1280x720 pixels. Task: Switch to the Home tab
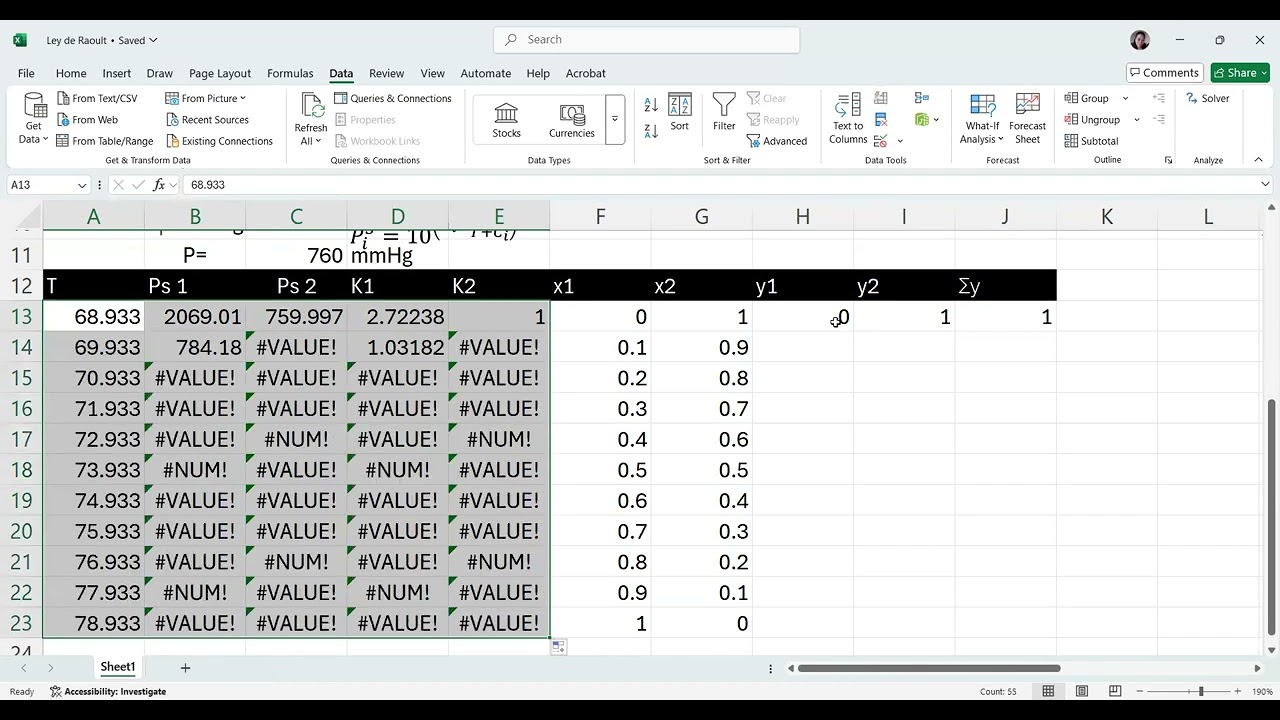click(71, 73)
